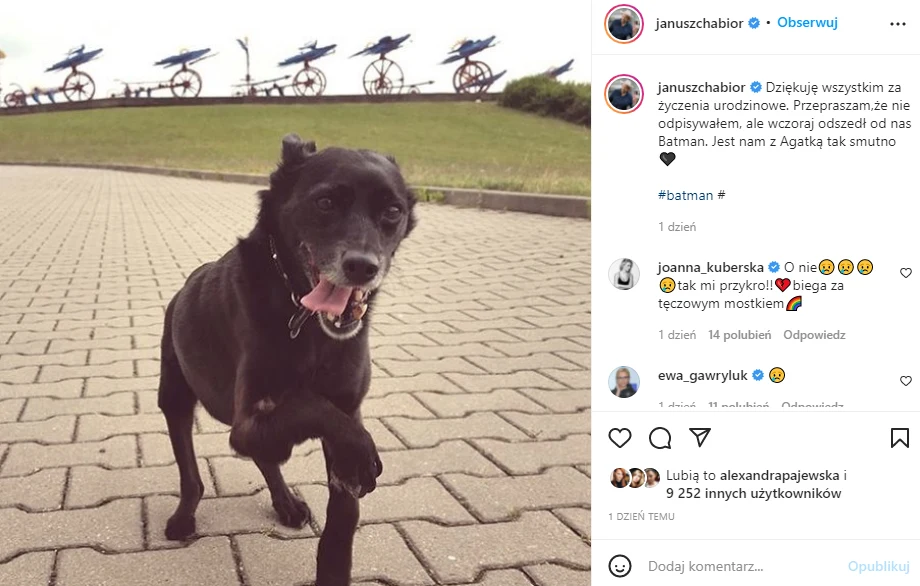Like joanna_kuberska's comment
Image resolution: width=920 pixels, height=586 pixels.
[x=905, y=273]
